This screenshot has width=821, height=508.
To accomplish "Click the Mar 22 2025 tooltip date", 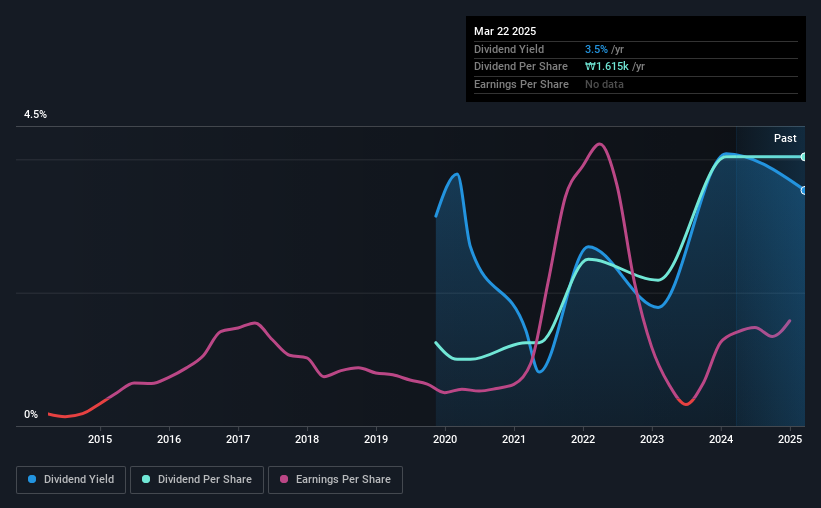I will (x=505, y=31).
